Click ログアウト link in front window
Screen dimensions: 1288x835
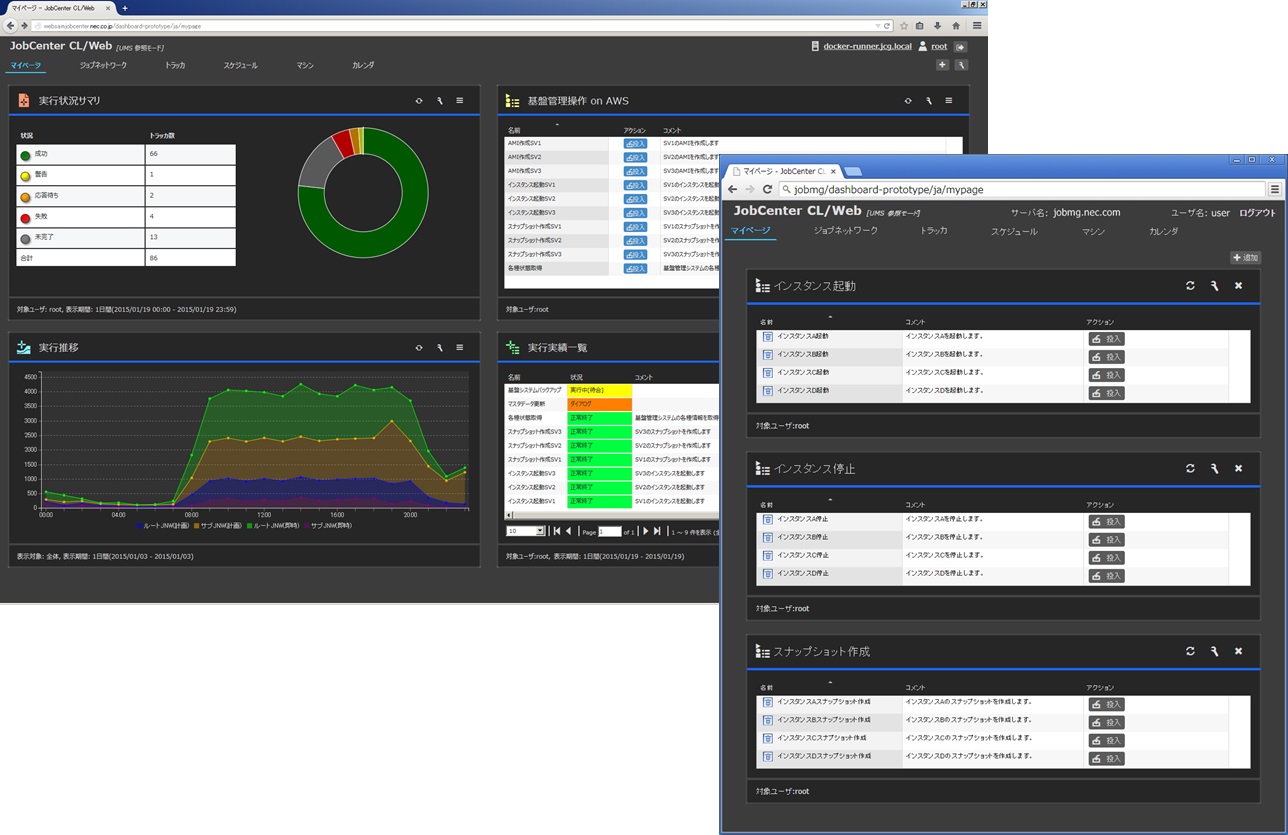click(1257, 213)
